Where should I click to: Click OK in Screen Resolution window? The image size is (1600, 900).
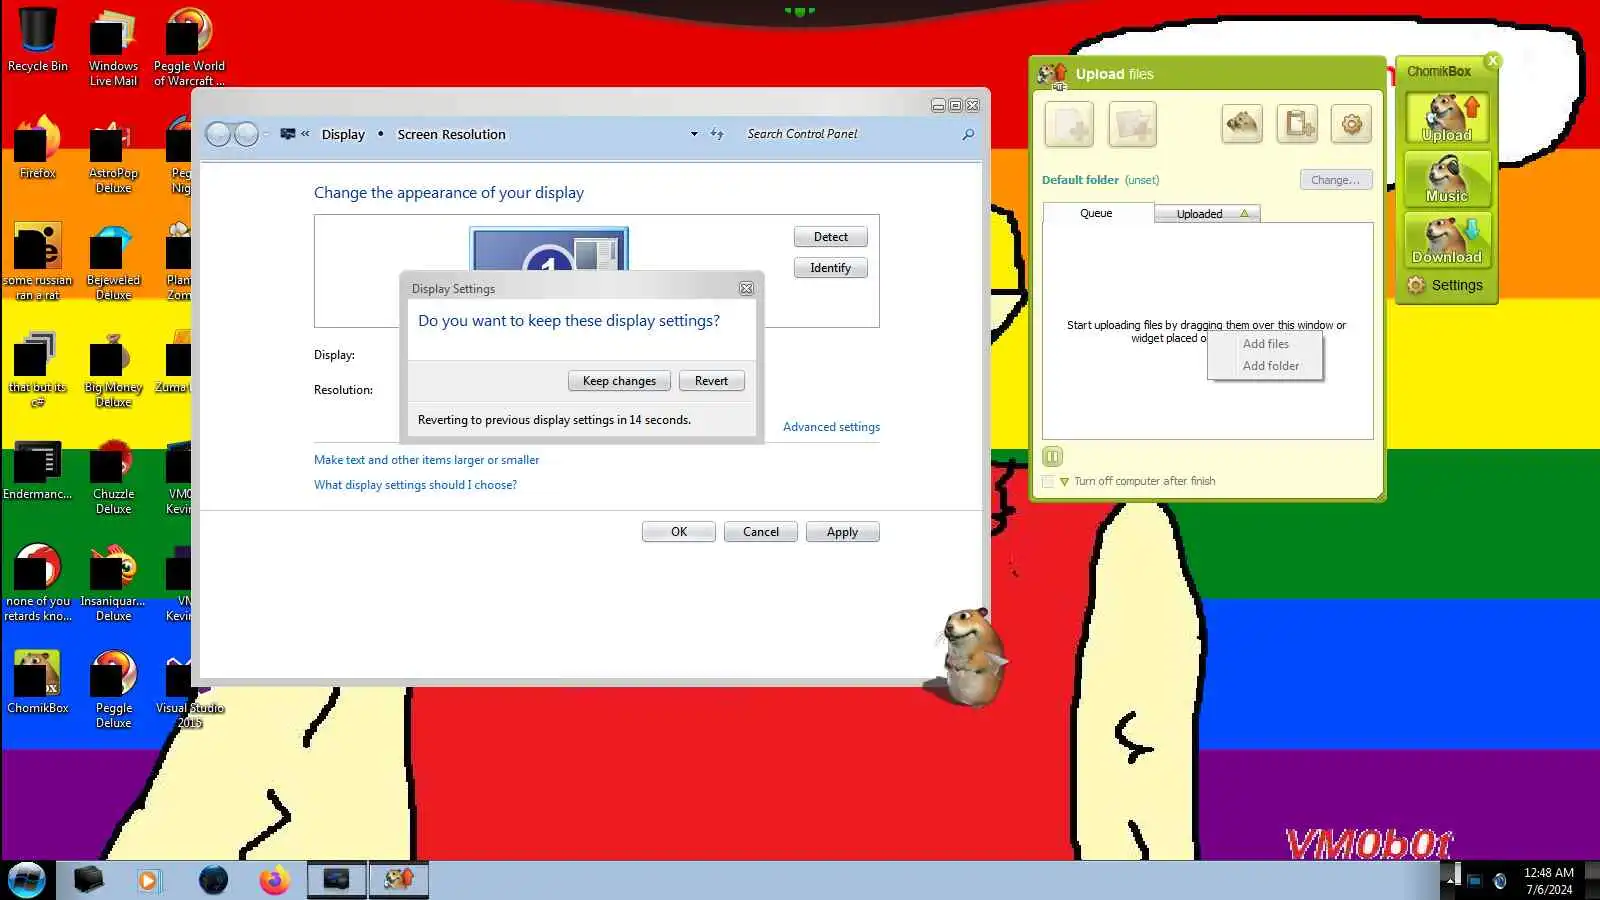[x=679, y=532]
